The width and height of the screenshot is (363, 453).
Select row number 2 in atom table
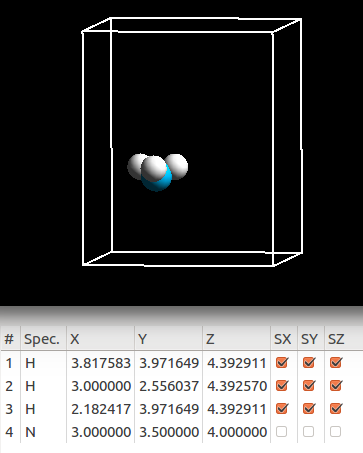(x=9, y=386)
